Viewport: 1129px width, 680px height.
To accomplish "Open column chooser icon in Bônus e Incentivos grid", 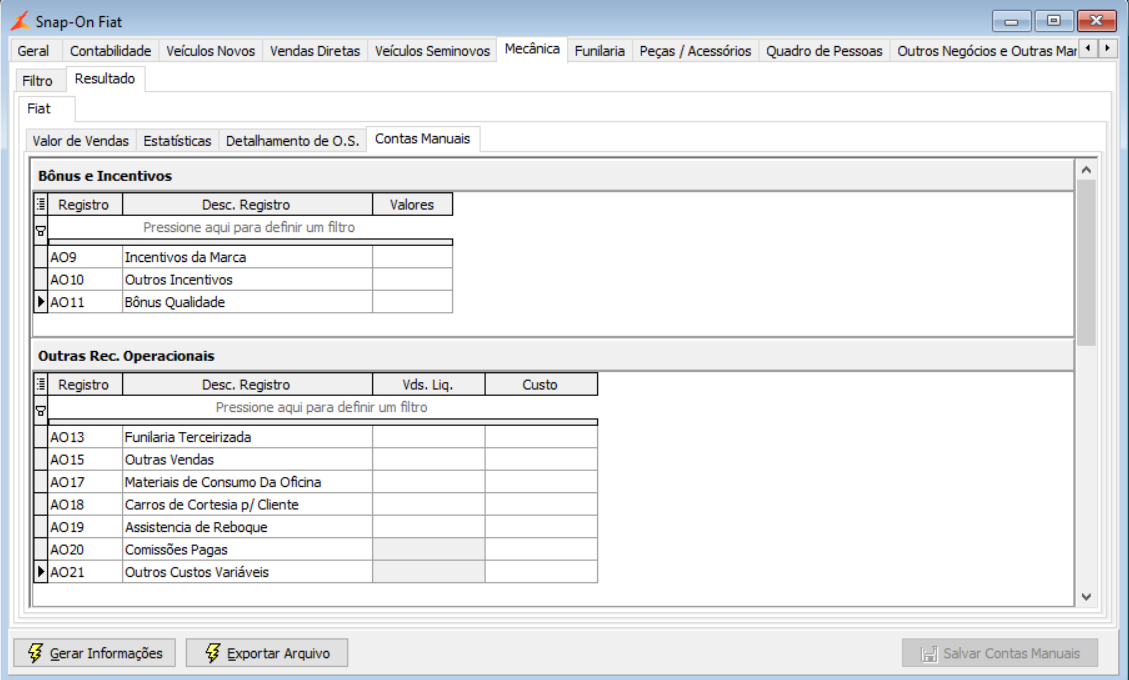I will coord(41,204).
